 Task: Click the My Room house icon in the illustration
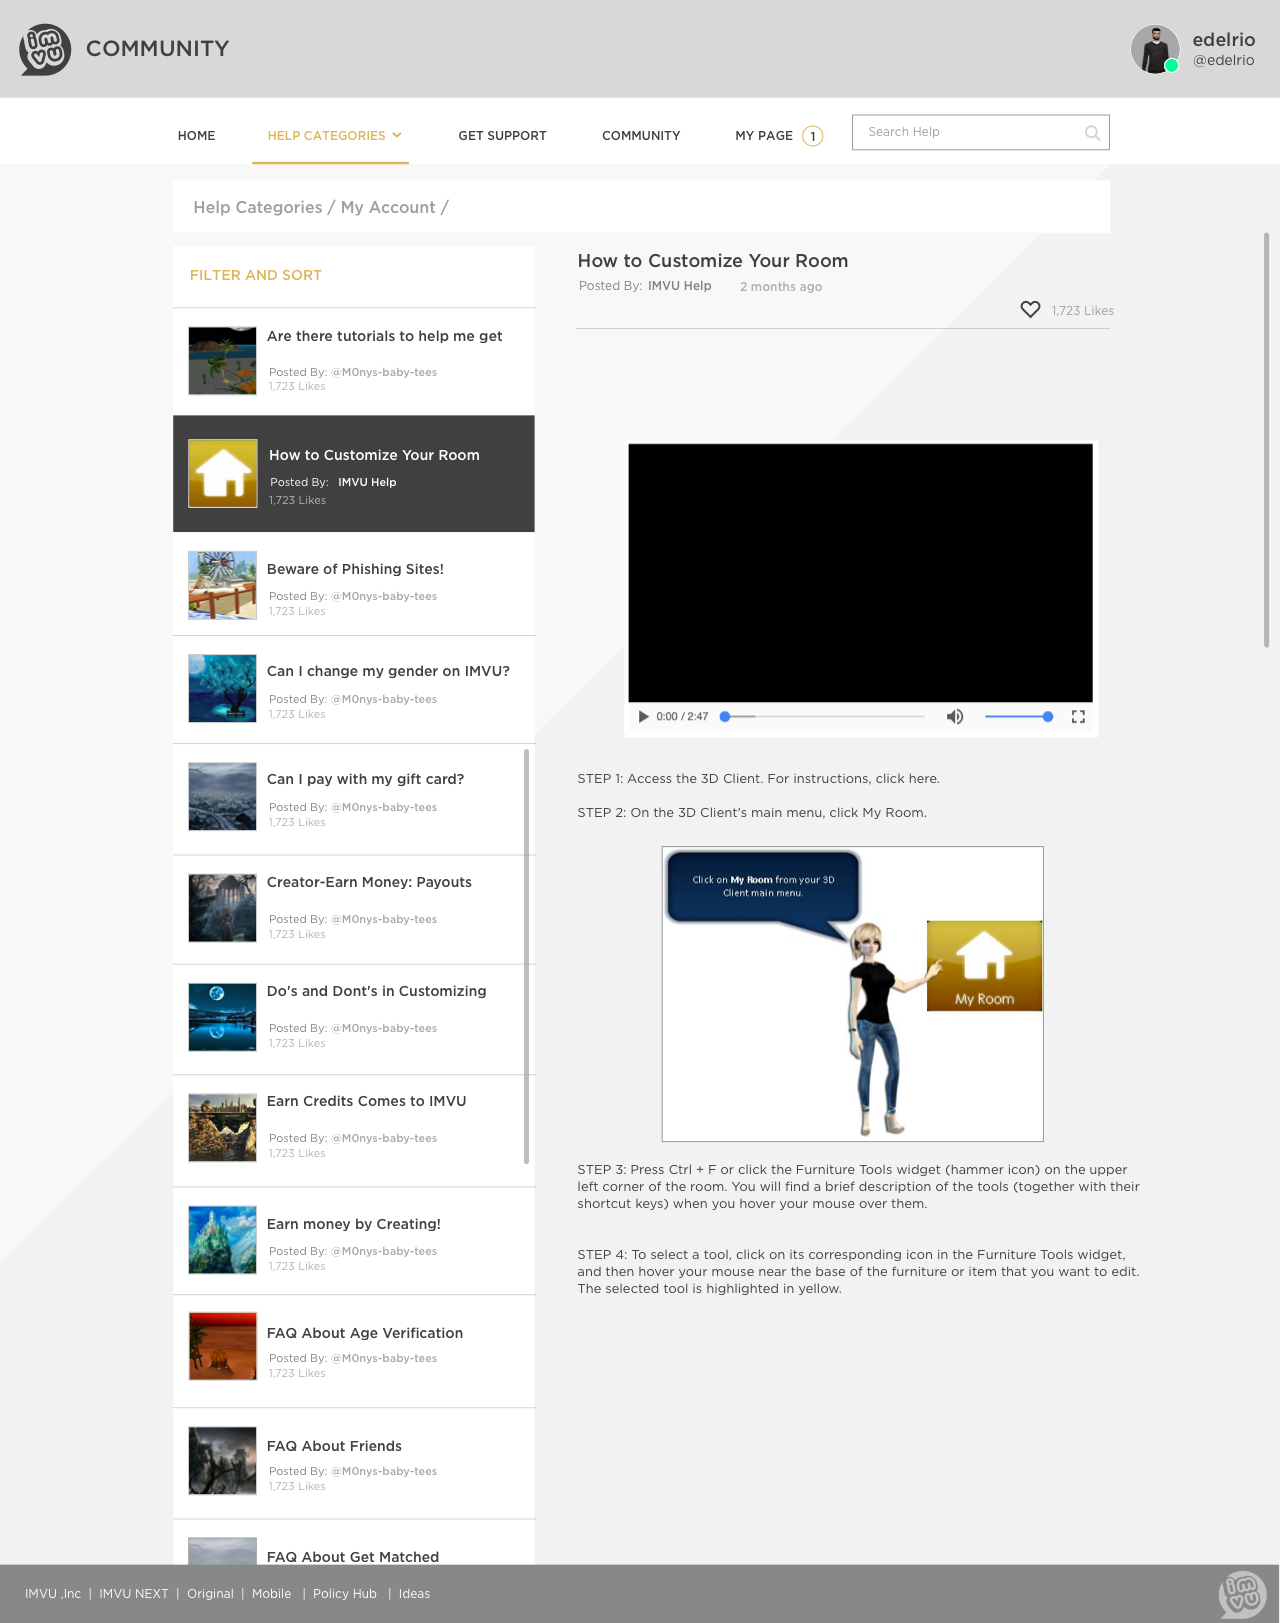coord(984,966)
